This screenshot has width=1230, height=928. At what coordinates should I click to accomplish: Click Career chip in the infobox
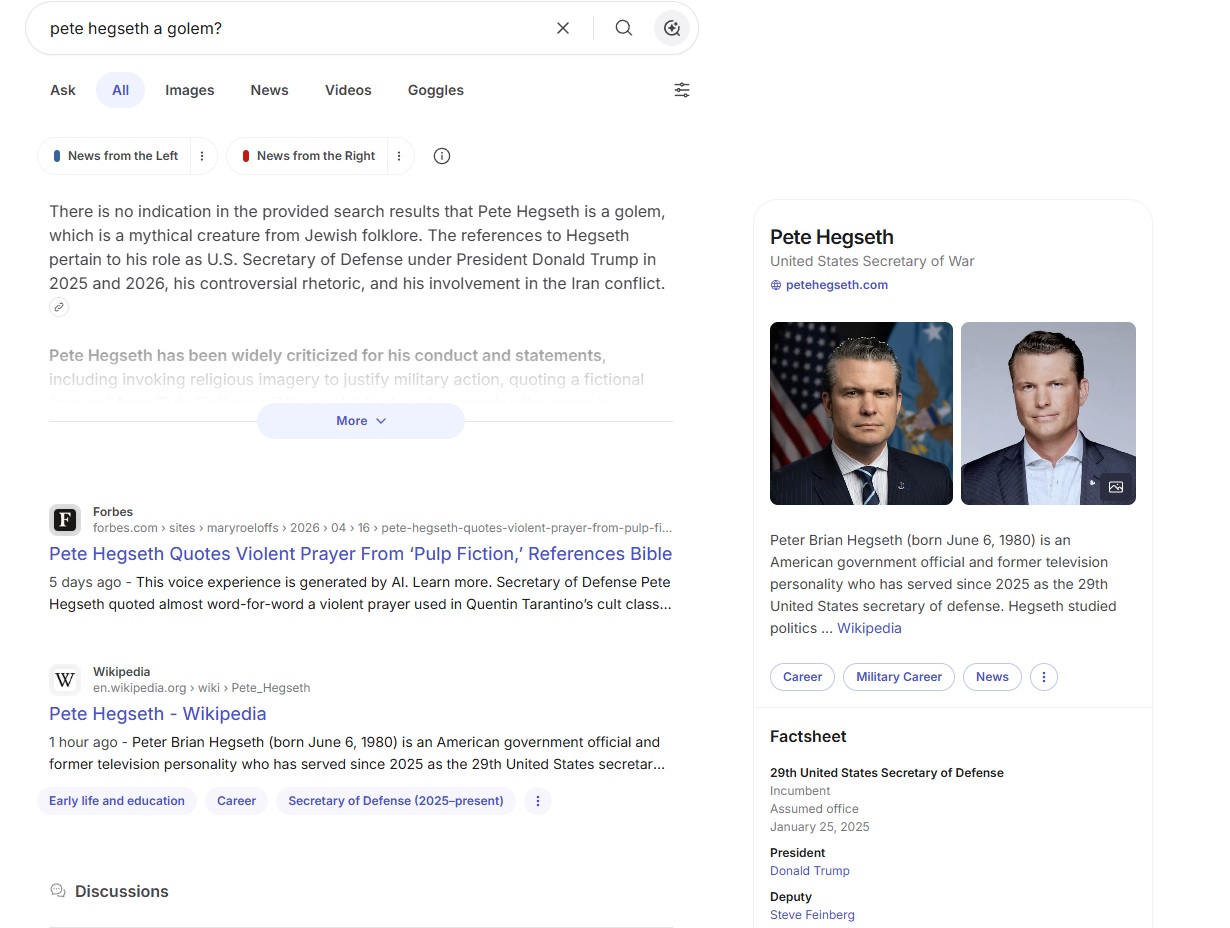coord(802,677)
